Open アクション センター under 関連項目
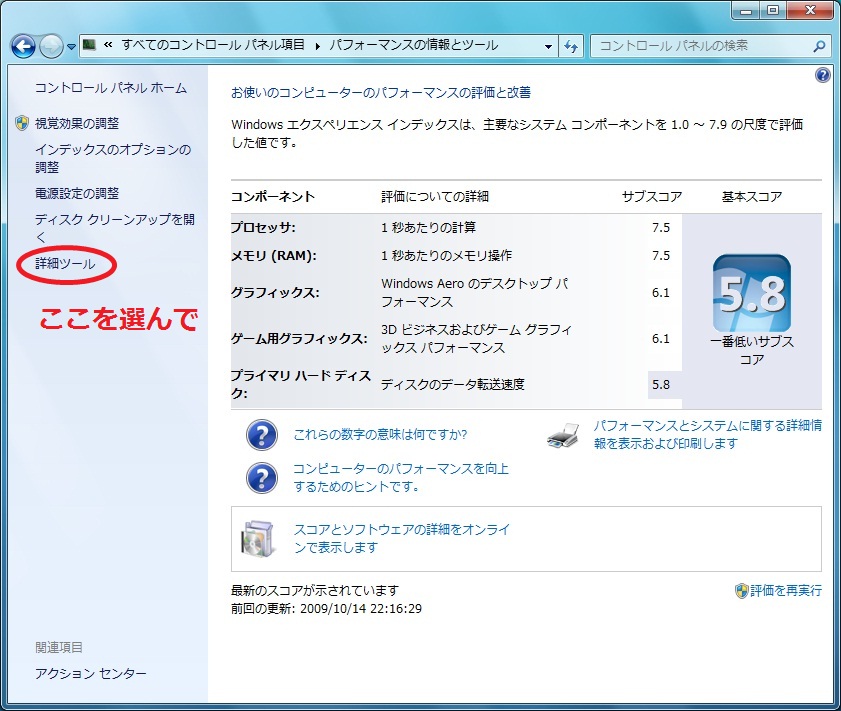The width and height of the screenshot is (841, 711). [90, 674]
